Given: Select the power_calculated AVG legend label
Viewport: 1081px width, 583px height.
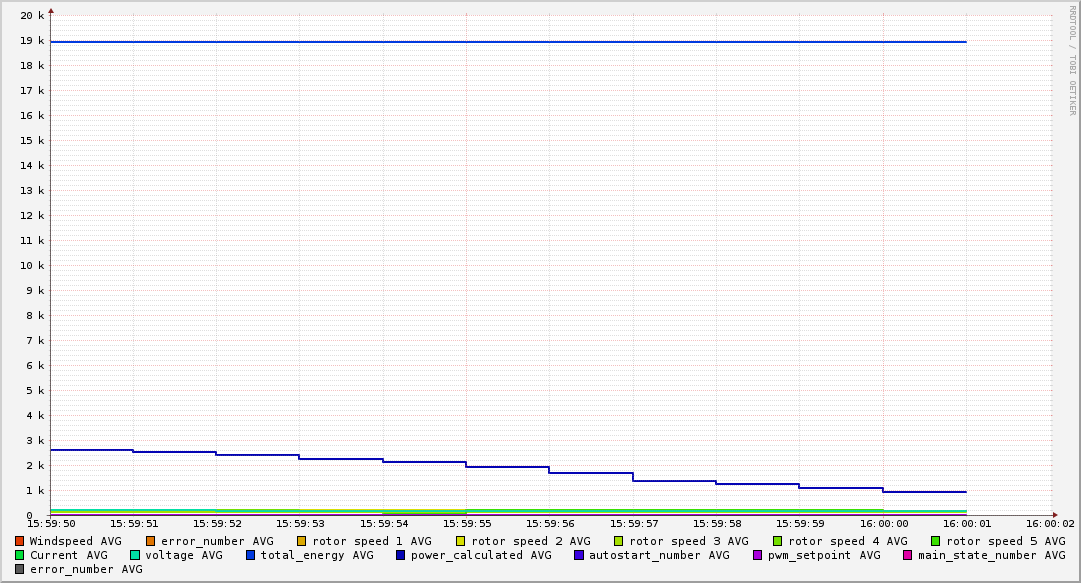Looking at the screenshot, I should 481,555.
